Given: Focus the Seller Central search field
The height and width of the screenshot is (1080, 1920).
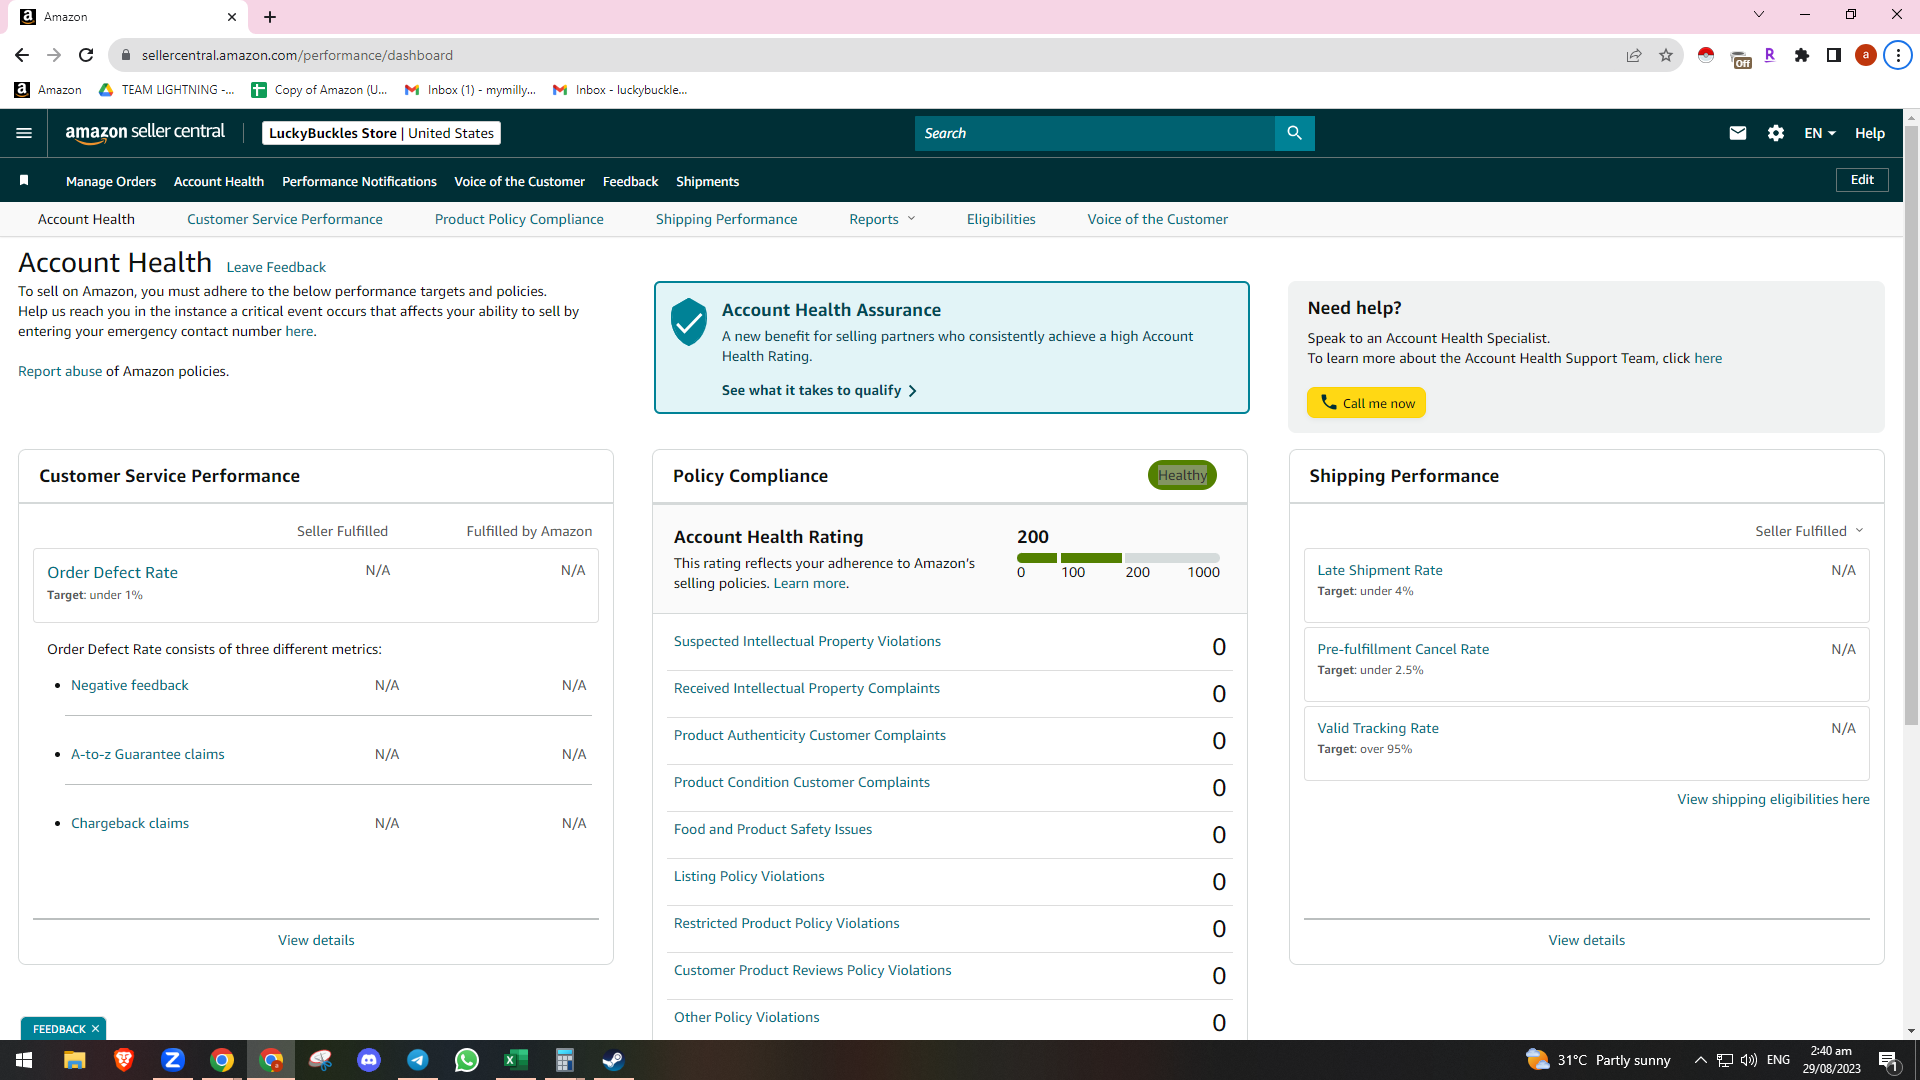Looking at the screenshot, I should (x=1095, y=133).
